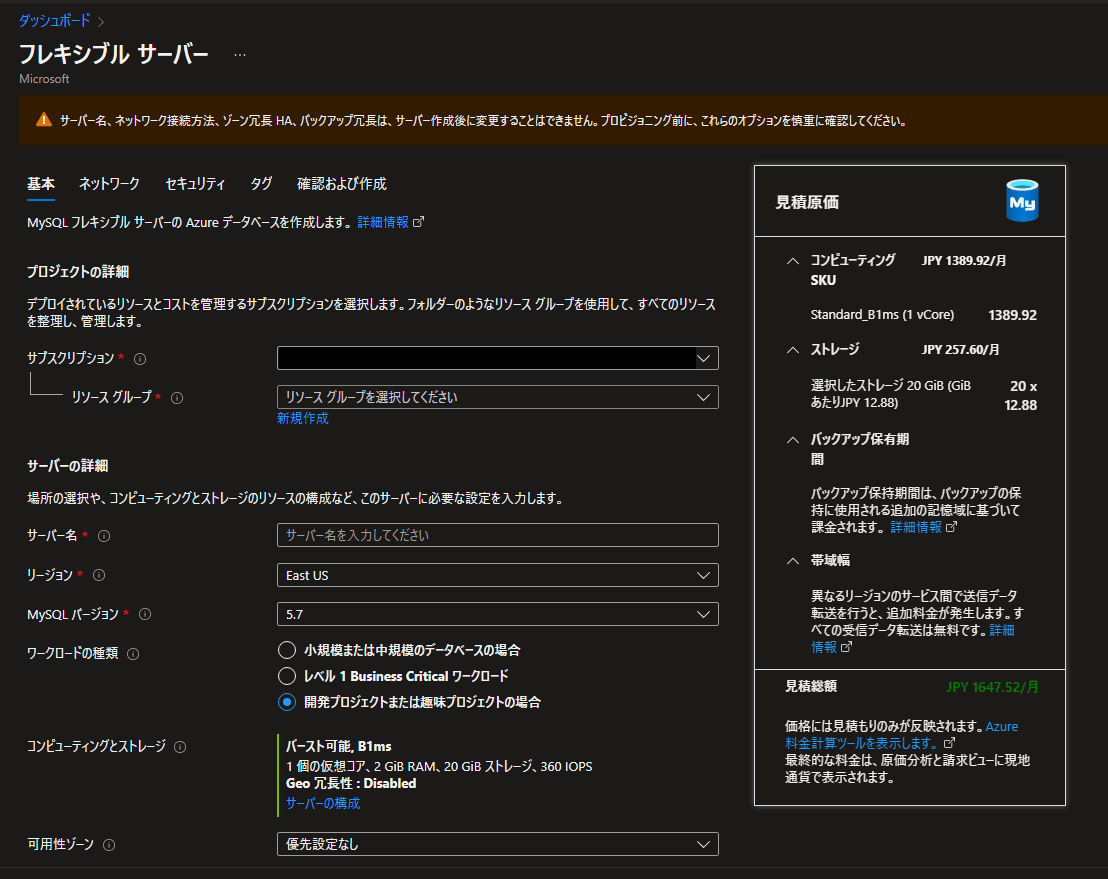Click the external link icon in バックアップ保有期間
1108x879 pixels.
951,527
